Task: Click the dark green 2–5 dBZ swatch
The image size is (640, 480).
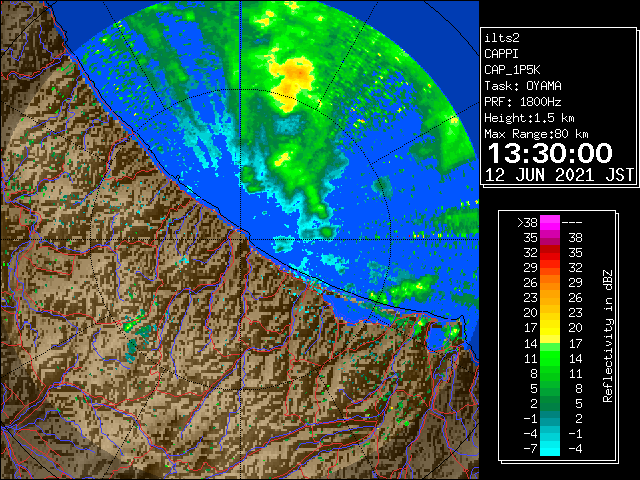Action: click(x=550, y=403)
